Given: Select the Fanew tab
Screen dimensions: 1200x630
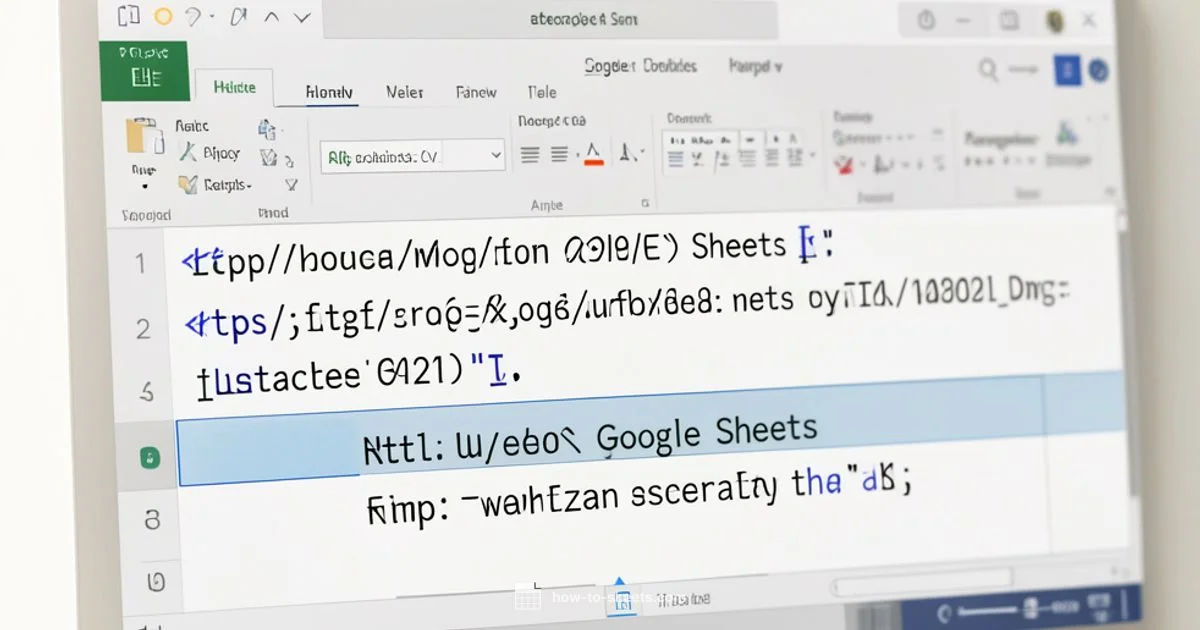Looking at the screenshot, I should pyautogui.click(x=476, y=92).
